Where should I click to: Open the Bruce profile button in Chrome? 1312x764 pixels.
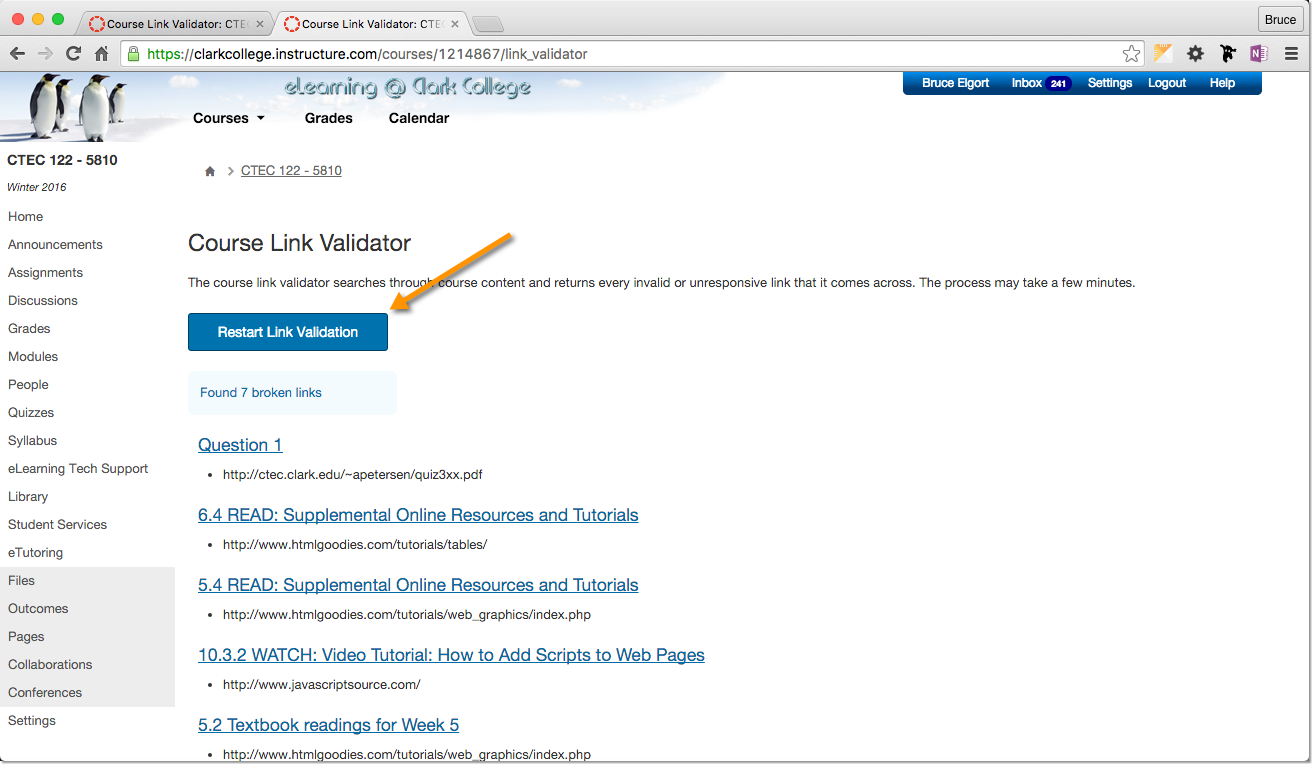point(1279,20)
